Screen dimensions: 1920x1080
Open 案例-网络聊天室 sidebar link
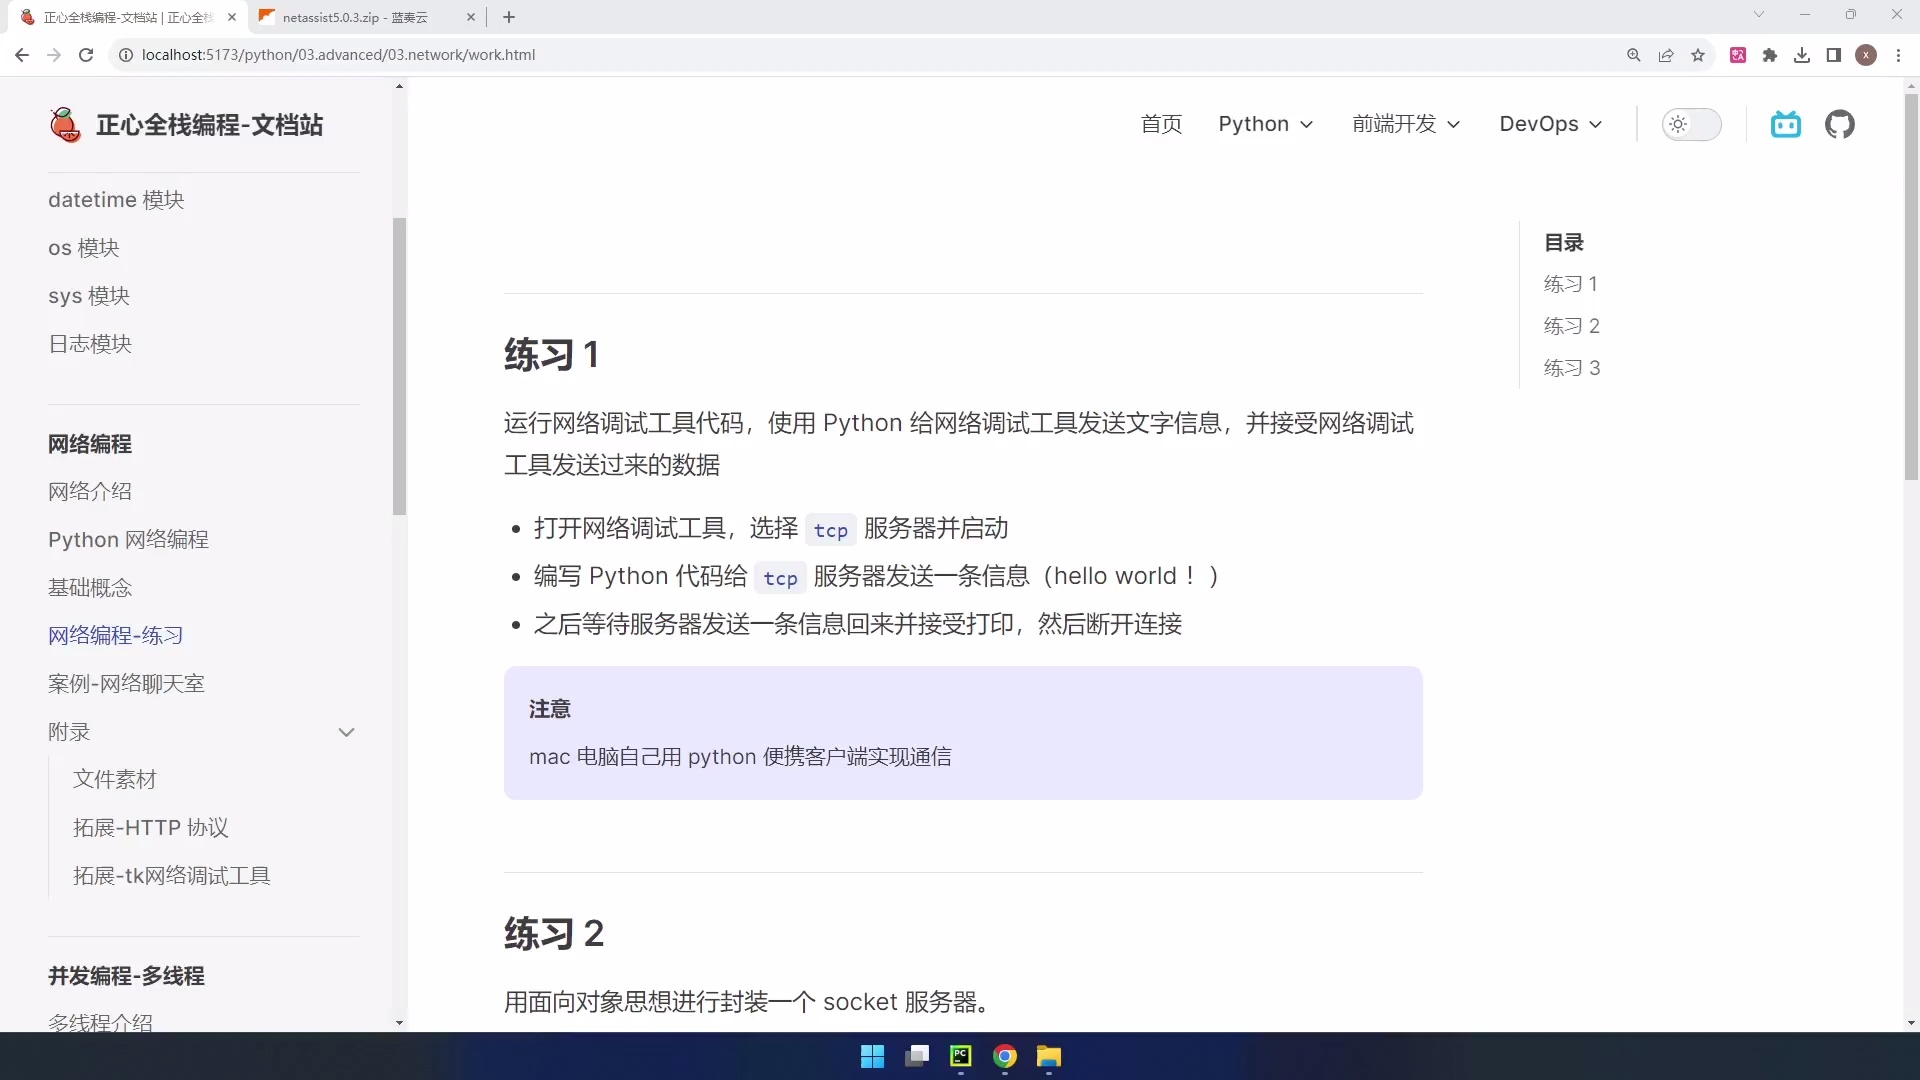(126, 684)
